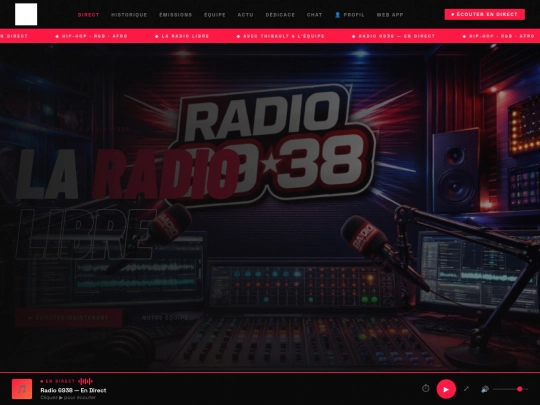
Task: Open the Équipe nav item
Action: pos(215,15)
